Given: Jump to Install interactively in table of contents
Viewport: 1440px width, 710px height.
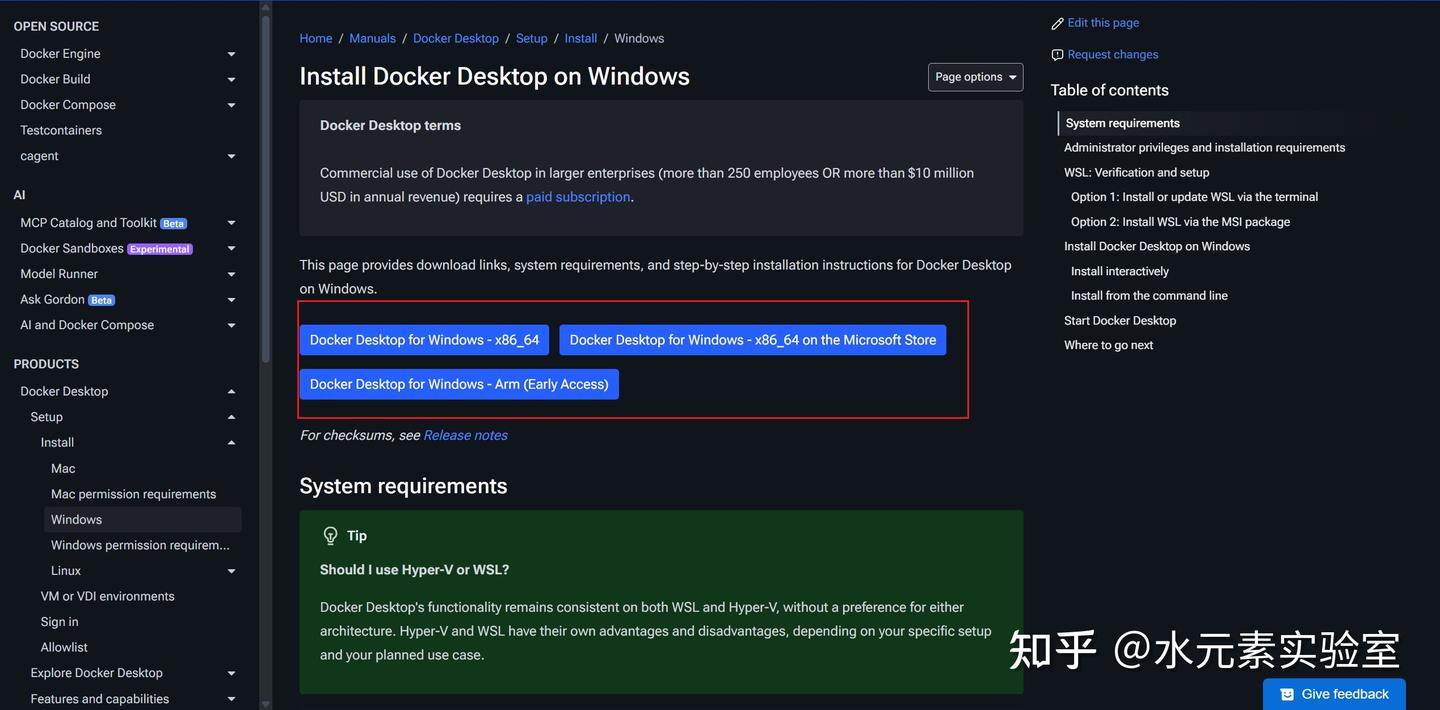Looking at the screenshot, I should [1119, 271].
